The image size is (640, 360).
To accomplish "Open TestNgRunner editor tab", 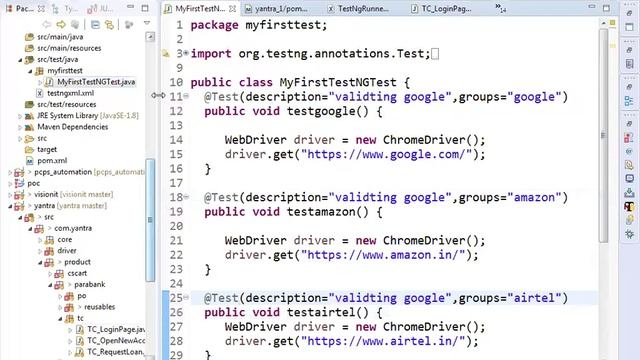I will tap(359, 9).
